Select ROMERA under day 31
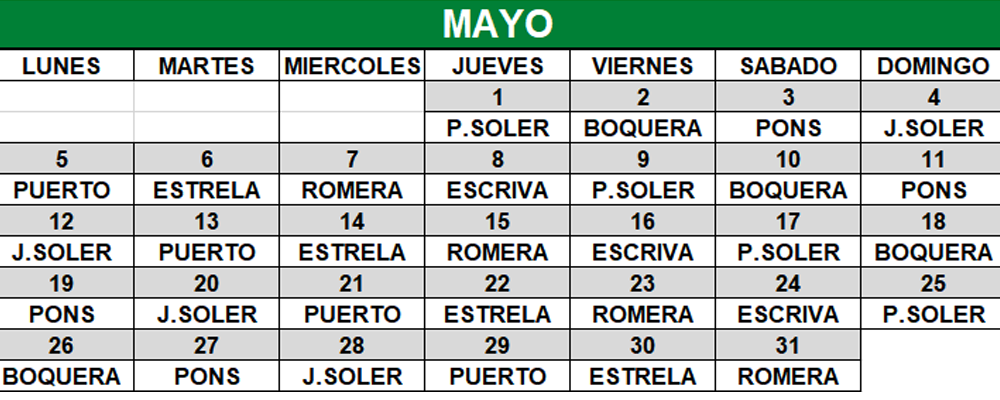Screen dimensions: 1000x400 [x=788, y=376]
